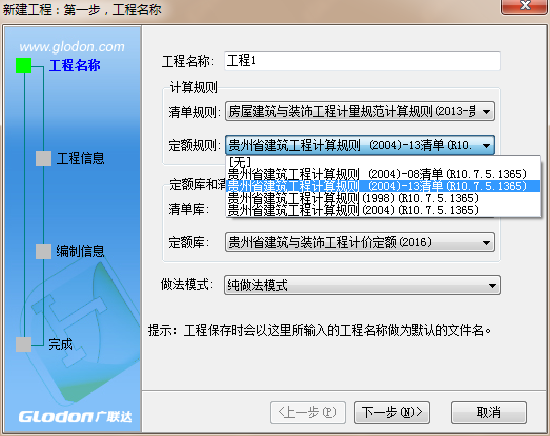Image resolution: width=550 pixels, height=436 pixels.
Task: Select the 完成 step in the sidebar
Action: click(x=60, y=344)
